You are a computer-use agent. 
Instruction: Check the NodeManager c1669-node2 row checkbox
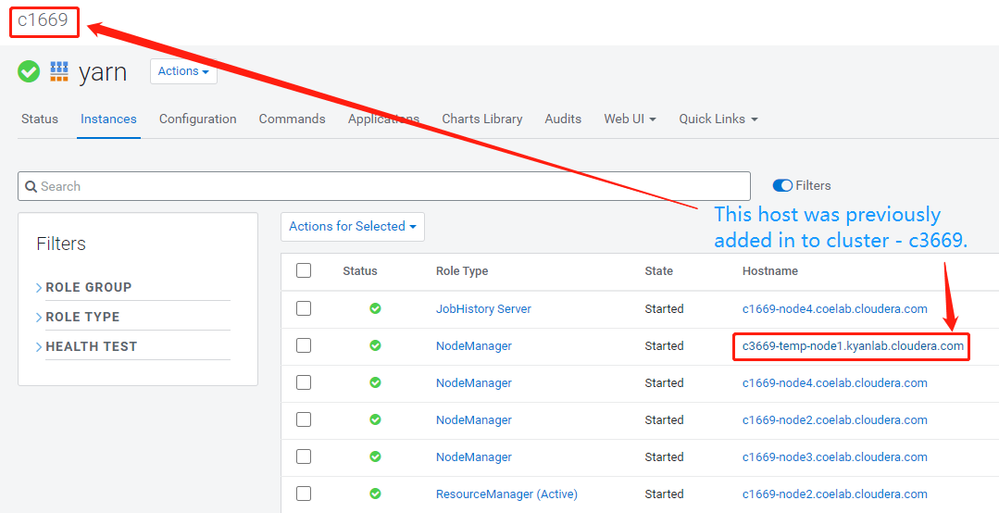[304, 419]
